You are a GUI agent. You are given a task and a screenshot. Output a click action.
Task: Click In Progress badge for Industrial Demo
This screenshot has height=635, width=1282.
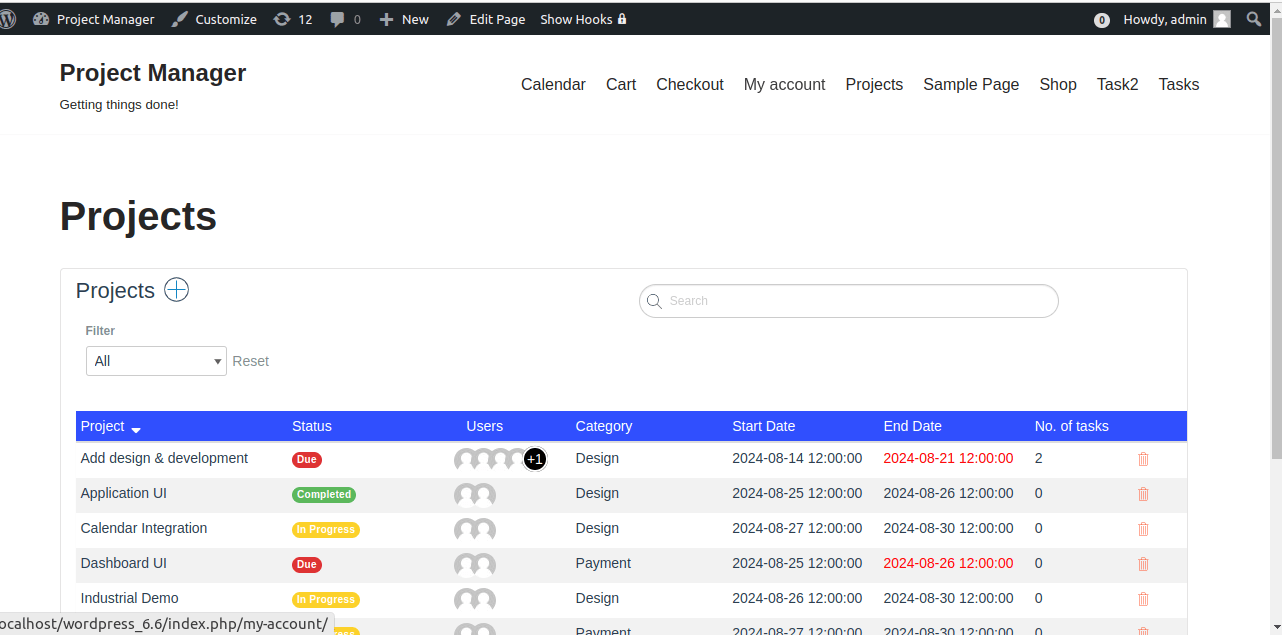326,600
